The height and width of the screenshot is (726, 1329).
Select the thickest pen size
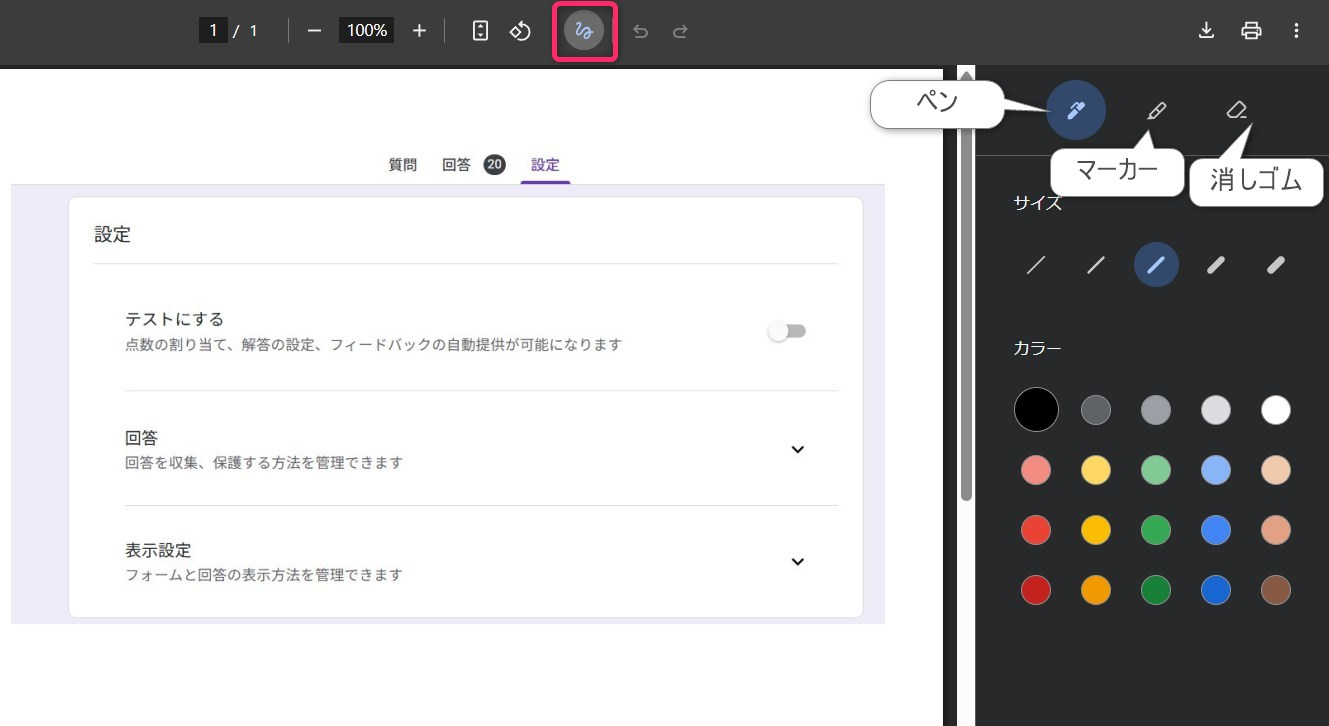pos(1276,265)
